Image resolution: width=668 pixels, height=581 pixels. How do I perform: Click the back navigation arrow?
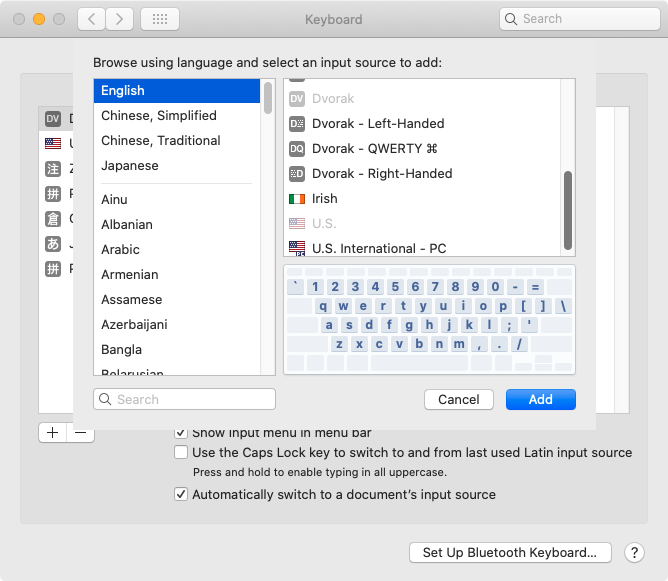[91, 19]
